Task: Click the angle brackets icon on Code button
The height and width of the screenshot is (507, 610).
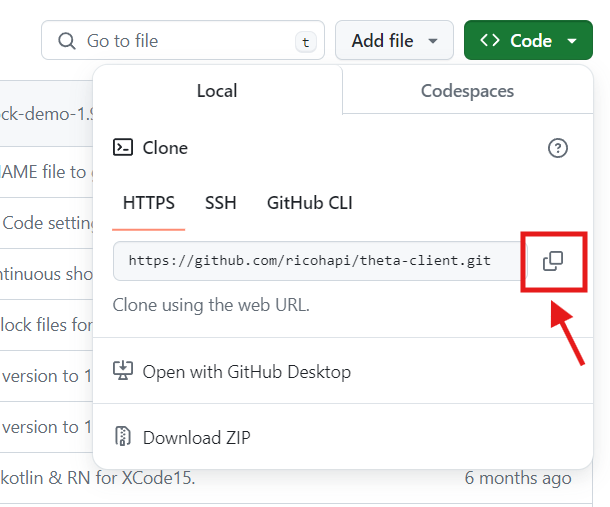Action: coord(490,40)
